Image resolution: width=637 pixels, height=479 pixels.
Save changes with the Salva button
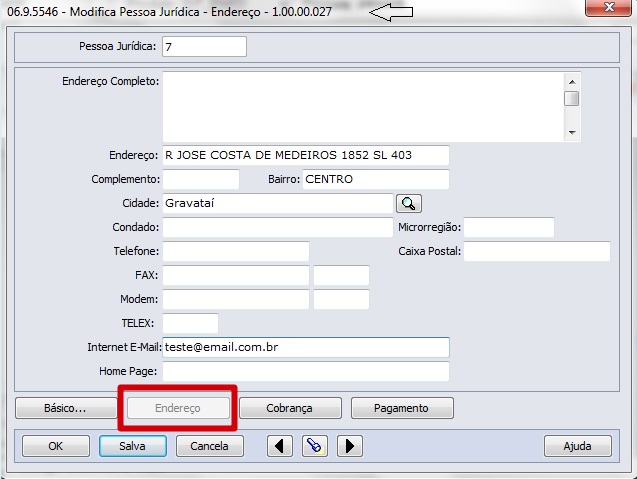(133, 446)
